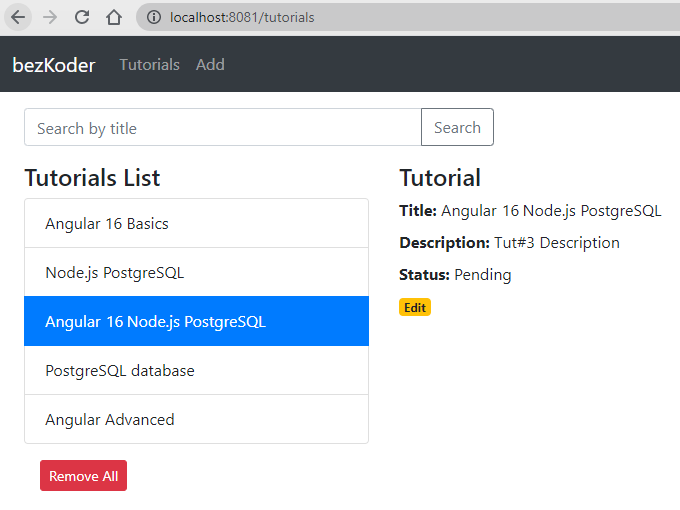Viewport: 680px width, 510px height.
Task: Go to the browser home page icon
Action: point(114,17)
